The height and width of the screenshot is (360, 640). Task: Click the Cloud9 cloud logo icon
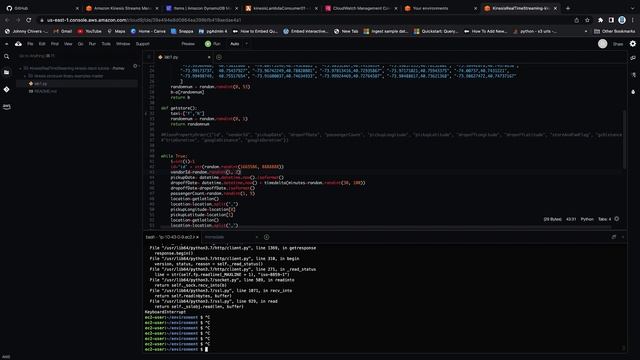pos(18,44)
